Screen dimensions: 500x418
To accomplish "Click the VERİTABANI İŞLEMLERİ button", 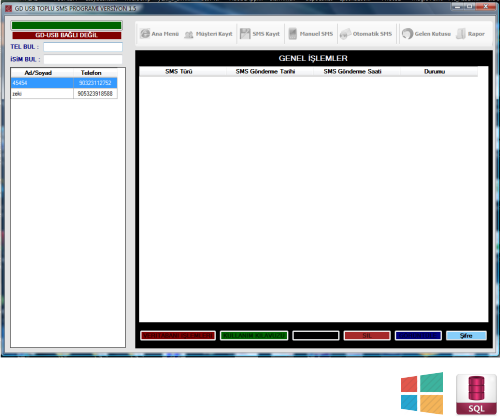I will click(178, 336).
